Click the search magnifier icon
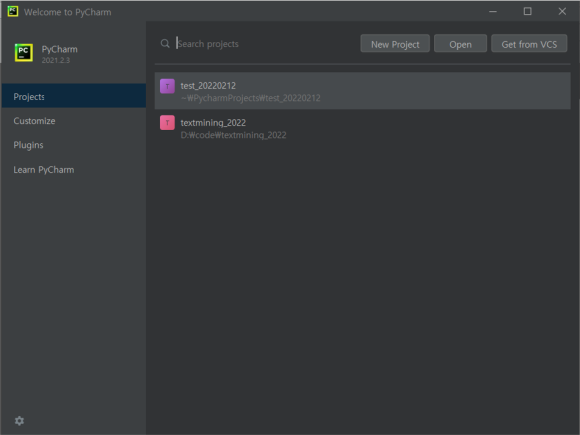Screen dimensions: 580x435 click(x=165, y=44)
